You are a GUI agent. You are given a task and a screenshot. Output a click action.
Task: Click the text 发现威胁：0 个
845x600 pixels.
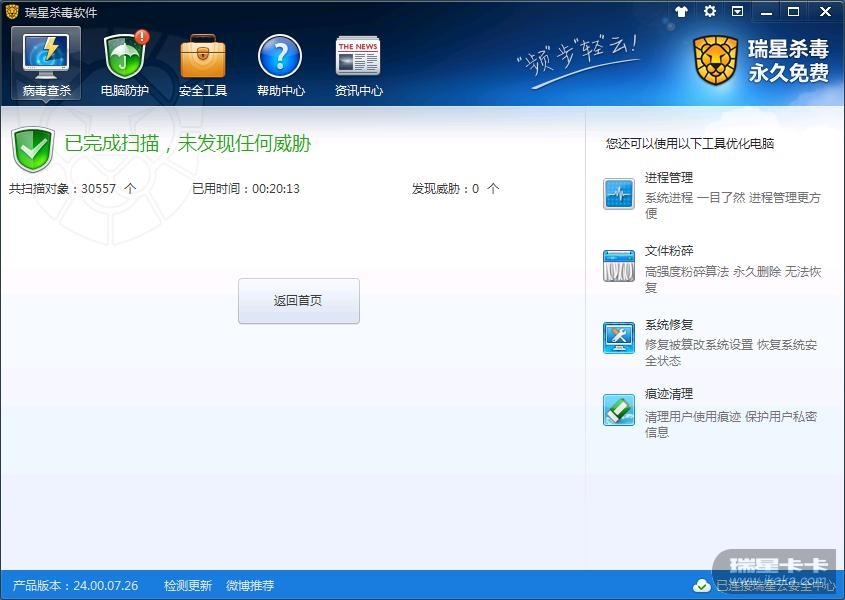click(456, 189)
